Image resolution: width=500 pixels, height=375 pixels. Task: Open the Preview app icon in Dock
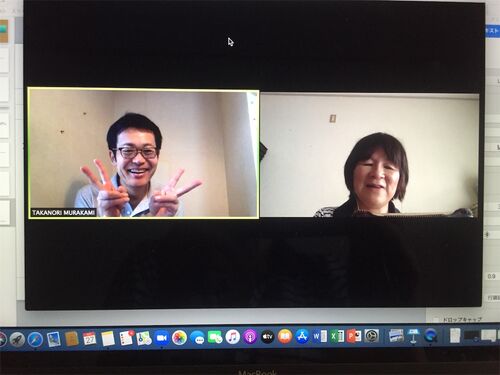click(396, 336)
